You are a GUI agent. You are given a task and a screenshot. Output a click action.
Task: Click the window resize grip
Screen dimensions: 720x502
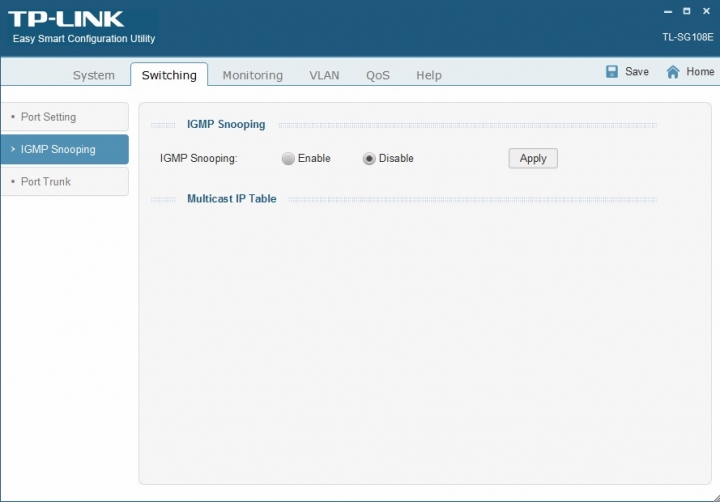[716, 498]
